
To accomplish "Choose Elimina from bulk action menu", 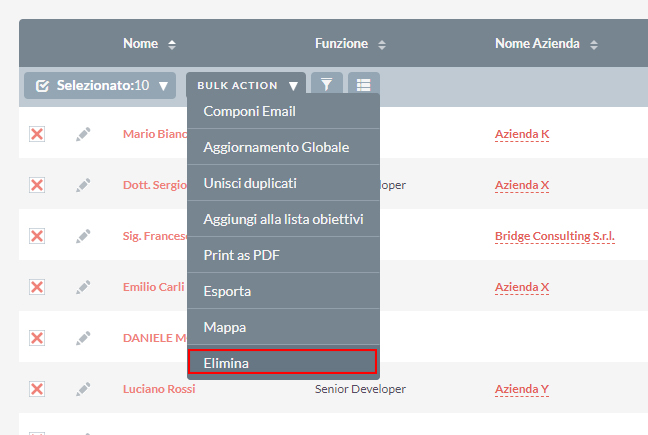I will [x=282, y=363].
